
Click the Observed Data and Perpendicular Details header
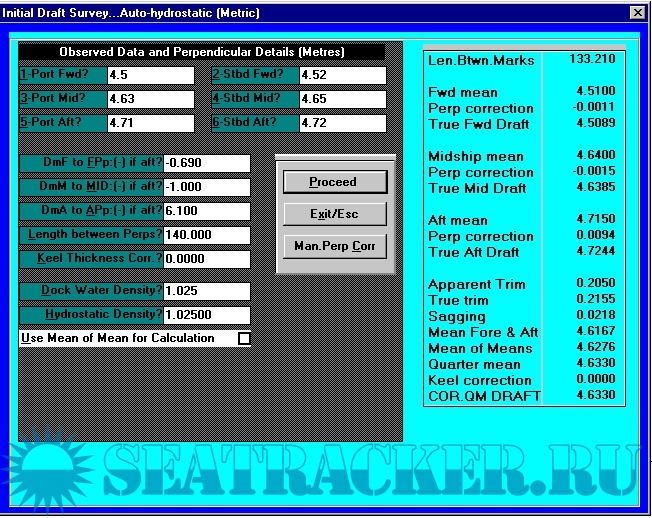coord(202,52)
